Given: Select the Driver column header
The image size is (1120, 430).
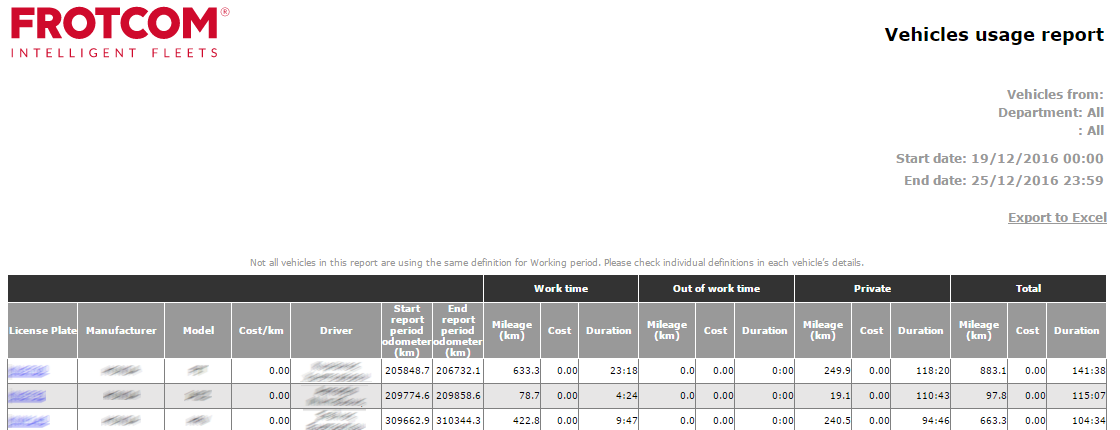Looking at the screenshot, I should point(336,330).
